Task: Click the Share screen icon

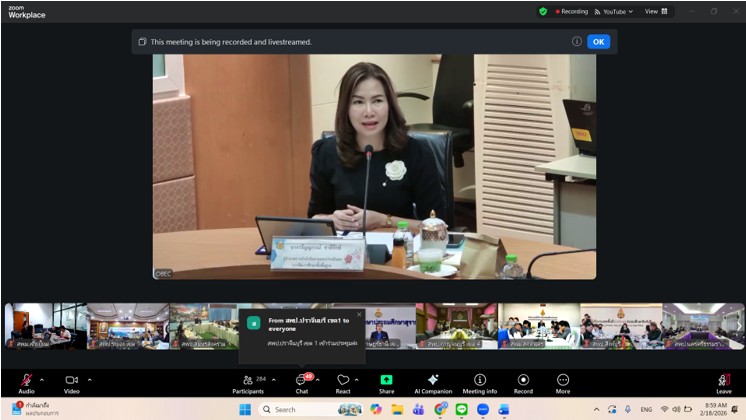Action: click(x=386, y=381)
